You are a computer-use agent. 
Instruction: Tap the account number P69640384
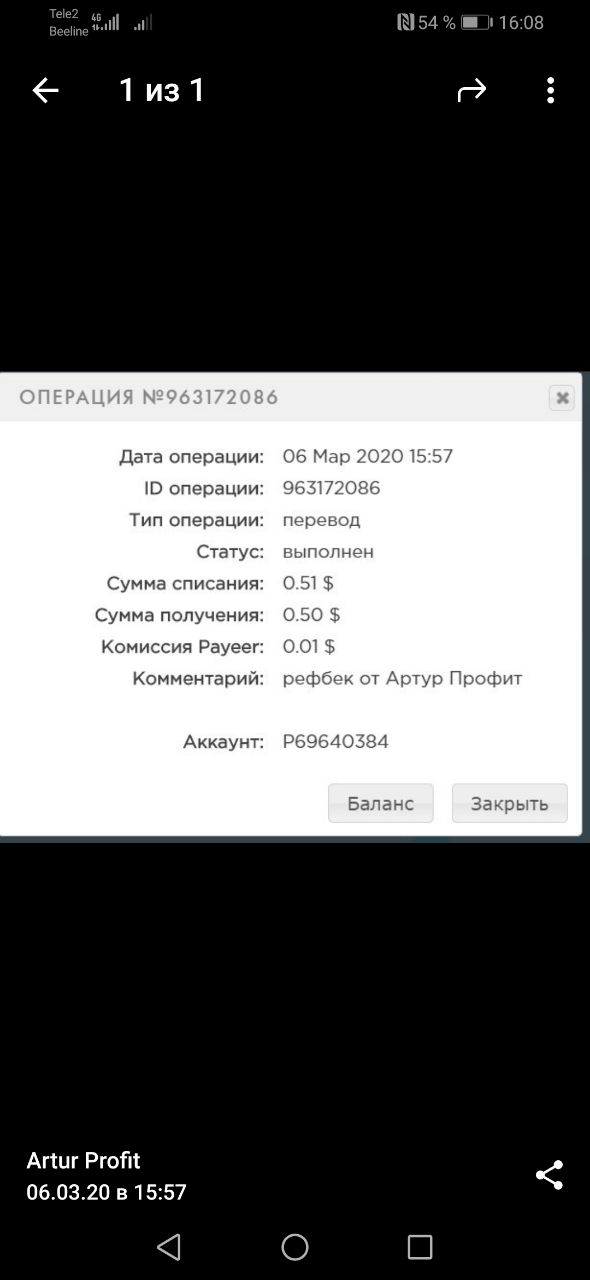(336, 742)
